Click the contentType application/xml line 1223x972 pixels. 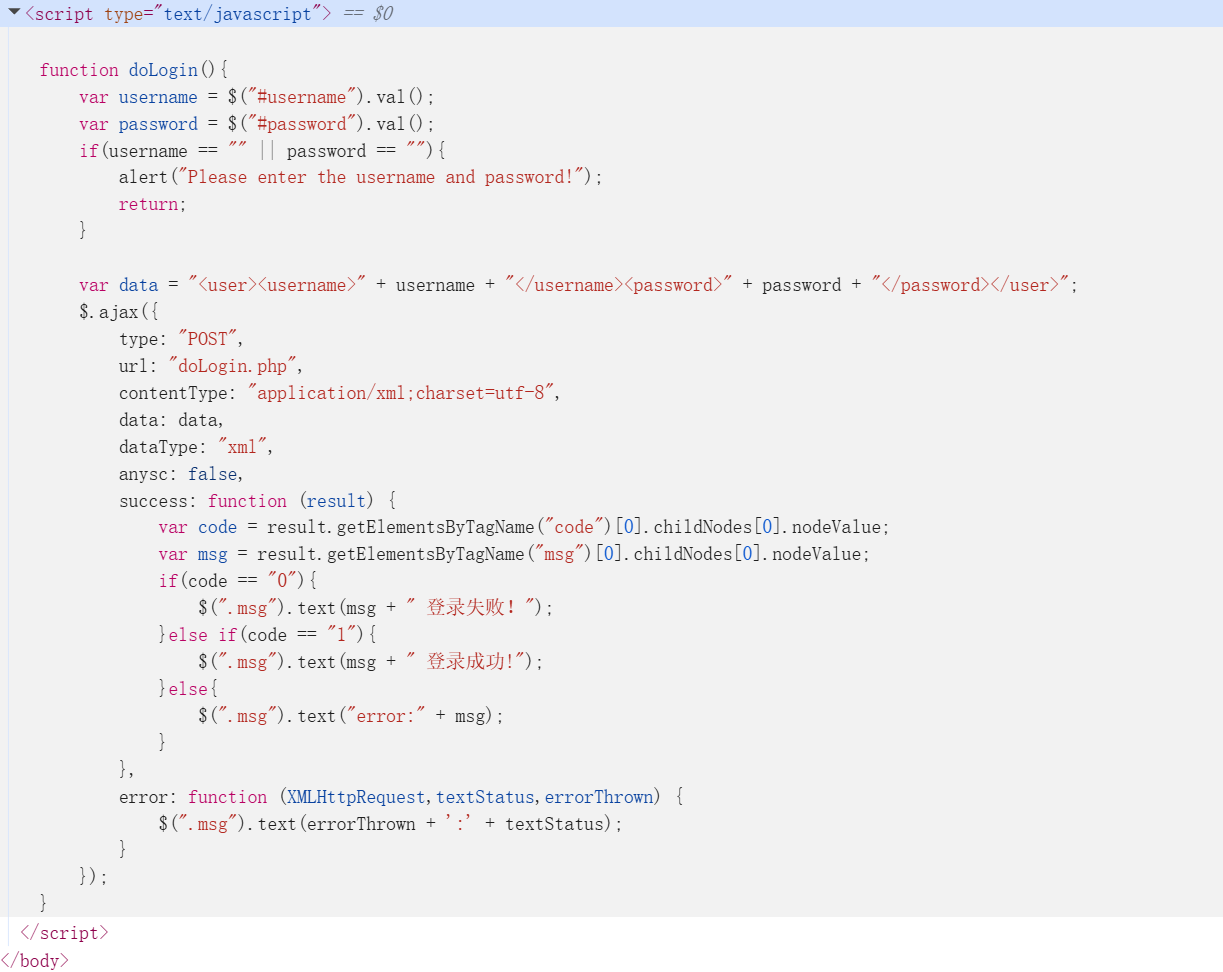click(340, 393)
